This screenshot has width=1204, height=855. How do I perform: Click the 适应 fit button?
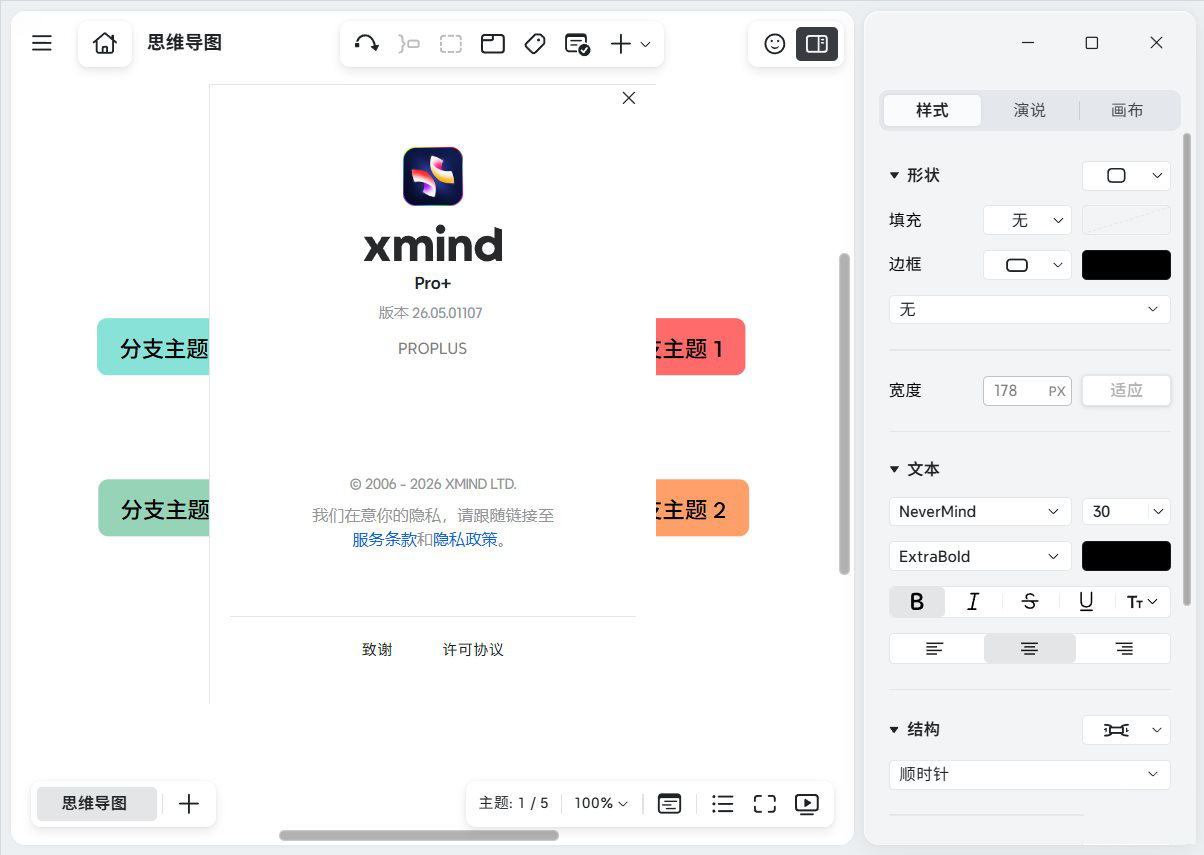tap(1126, 390)
